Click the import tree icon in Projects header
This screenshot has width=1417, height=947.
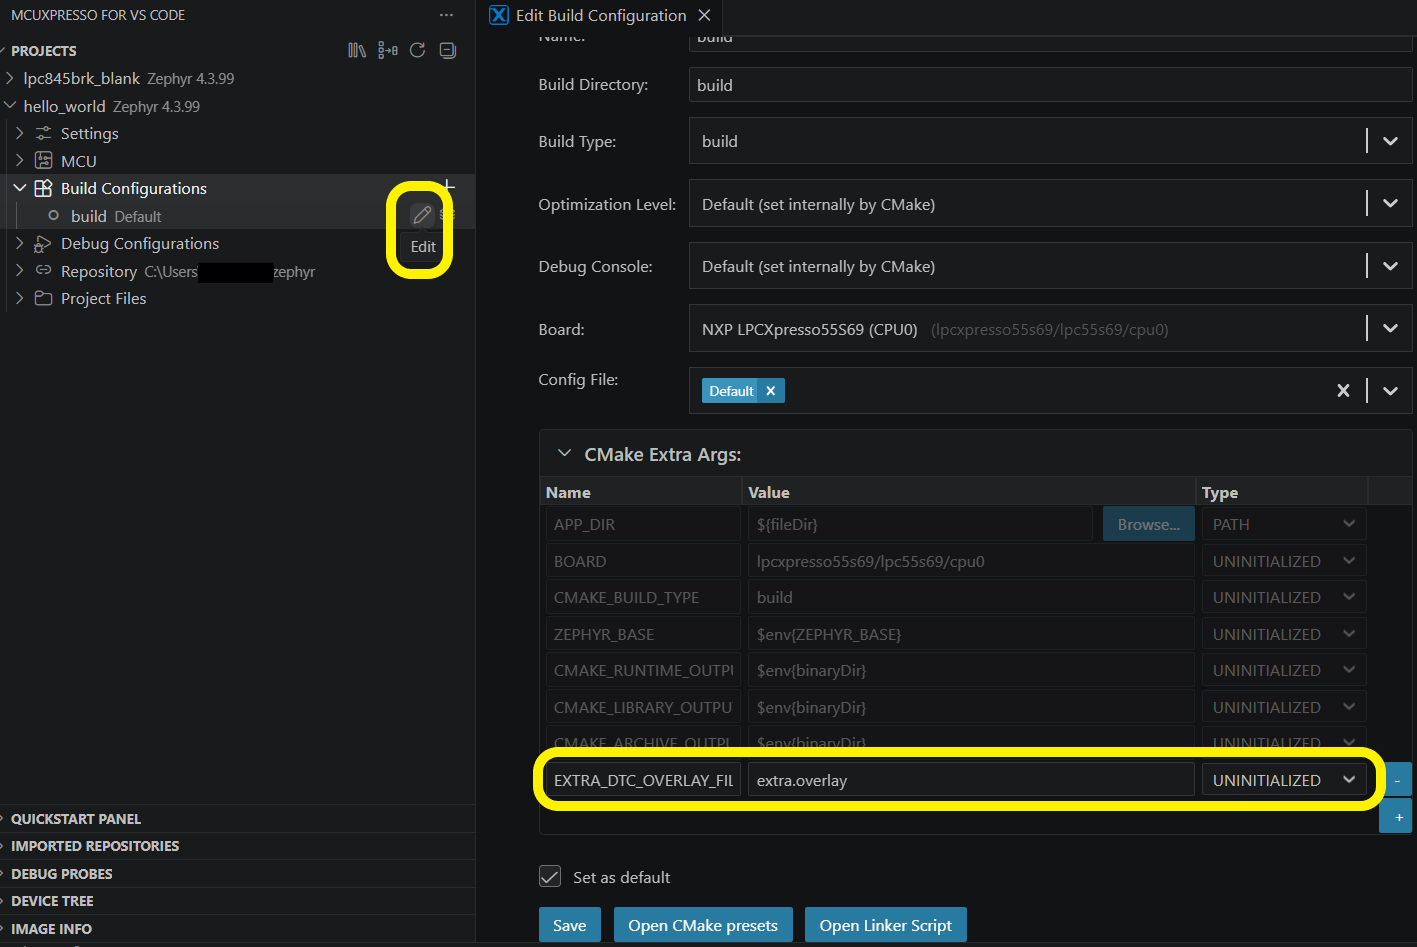click(388, 50)
